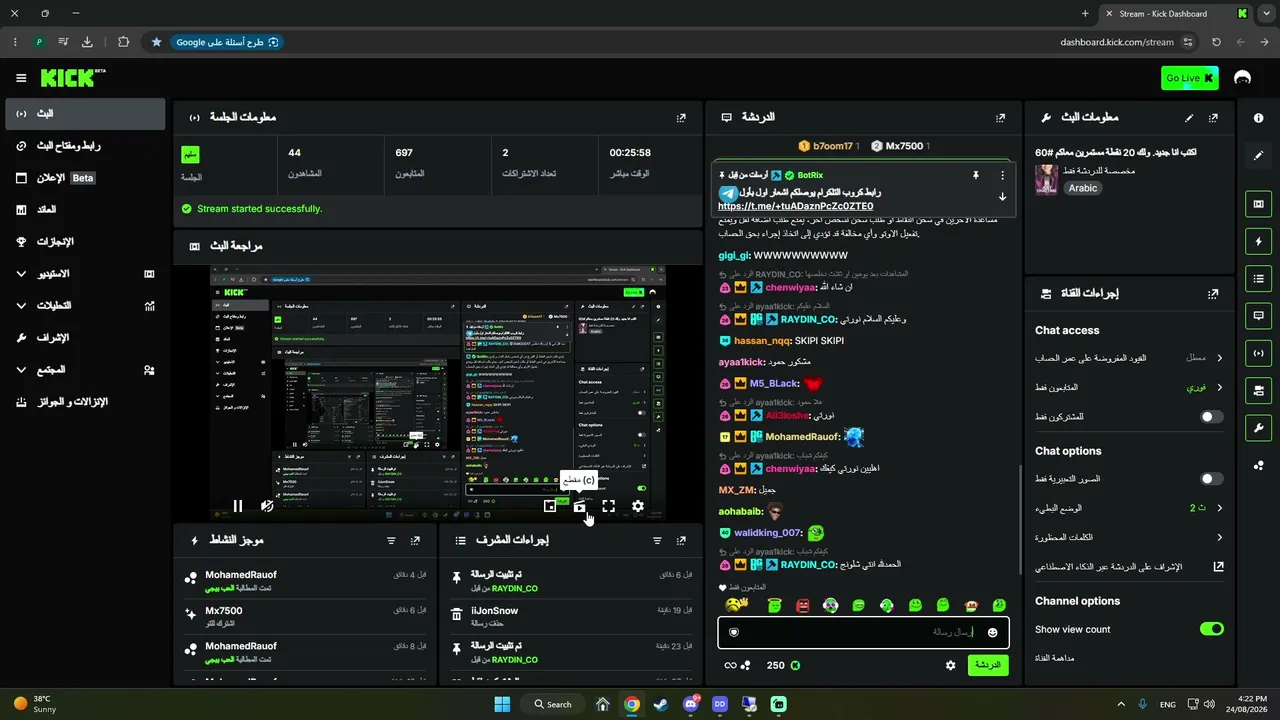The height and width of the screenshot is (720, 1280).
Task: Click the green الدردشة send button
Action: [x=988, y=665]
